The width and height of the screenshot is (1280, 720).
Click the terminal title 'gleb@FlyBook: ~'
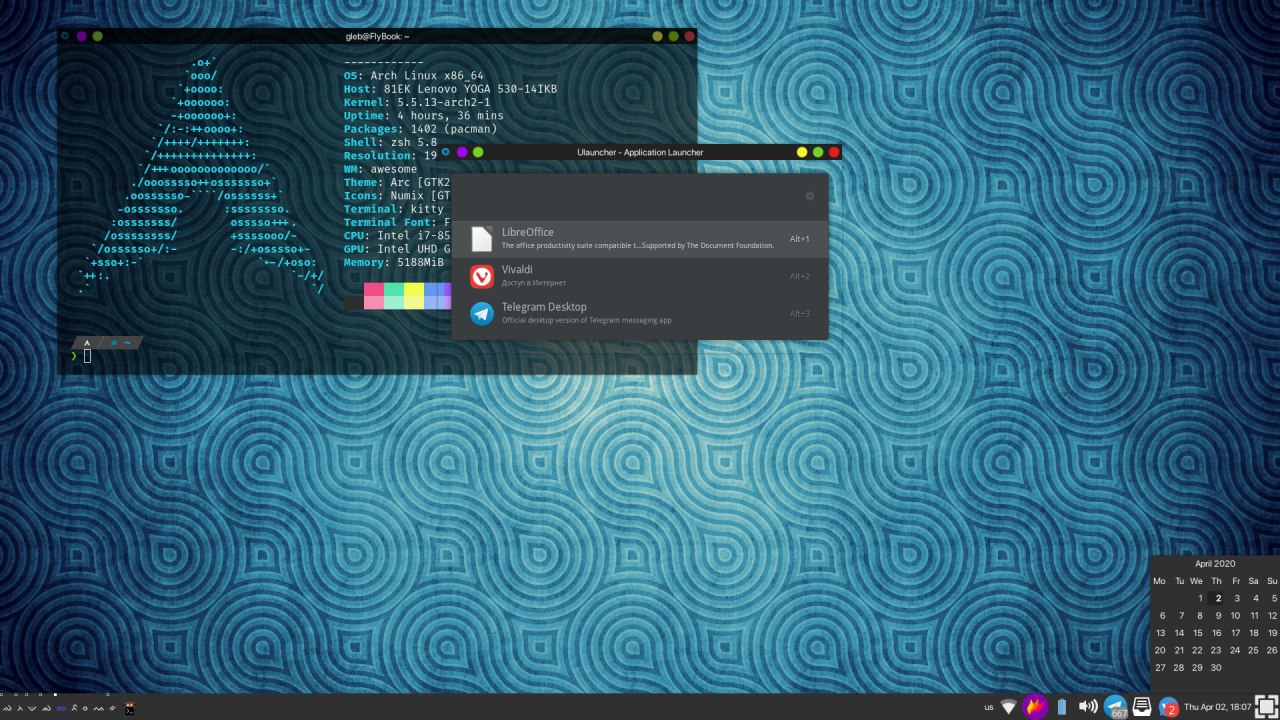click(x=377, y=36)
